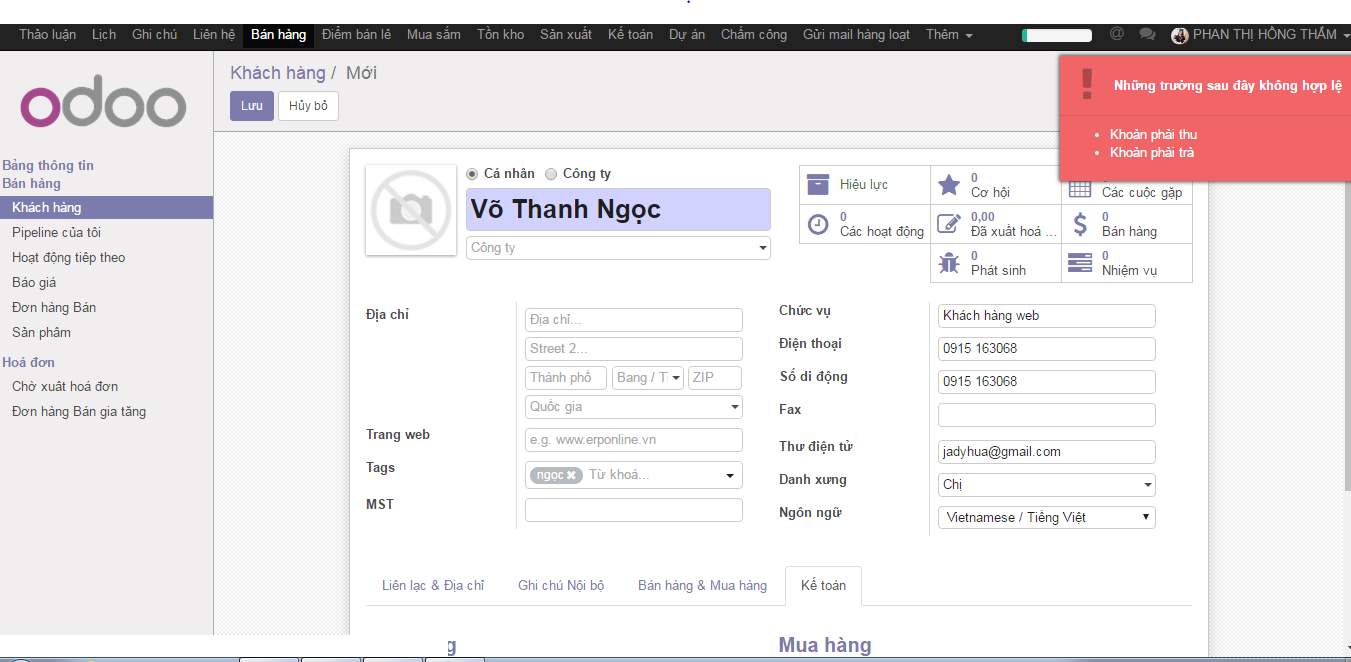
Task: Click the Hủy bỏ discard button
Action: [308, 106]
